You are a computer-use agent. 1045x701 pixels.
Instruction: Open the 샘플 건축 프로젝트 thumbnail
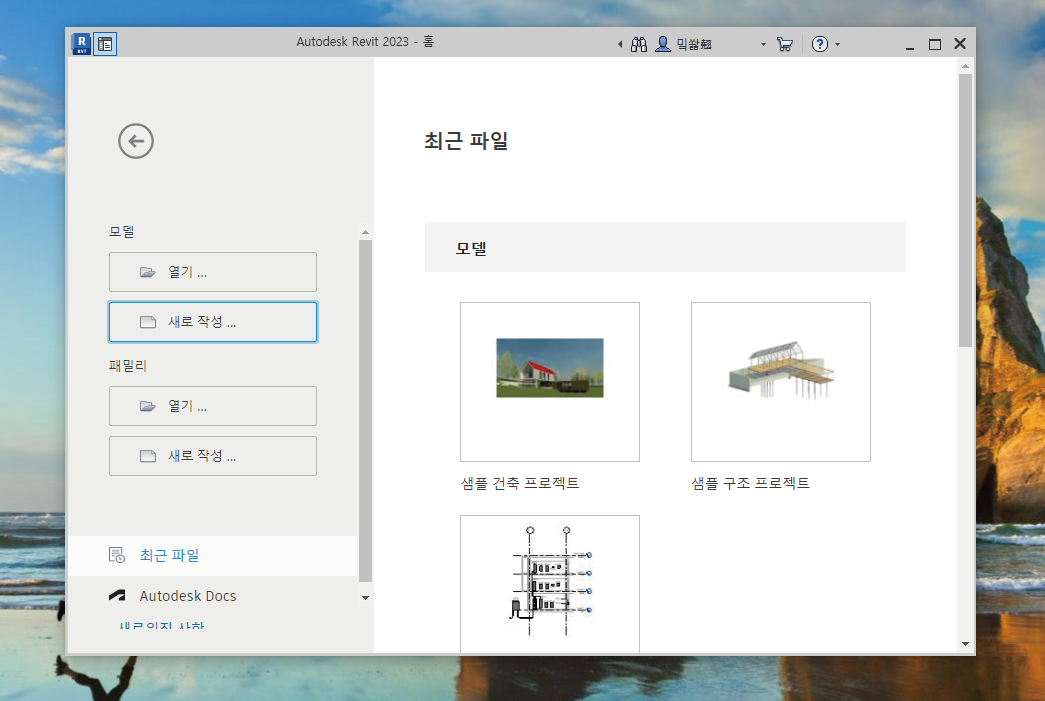[x=550, y=382]
